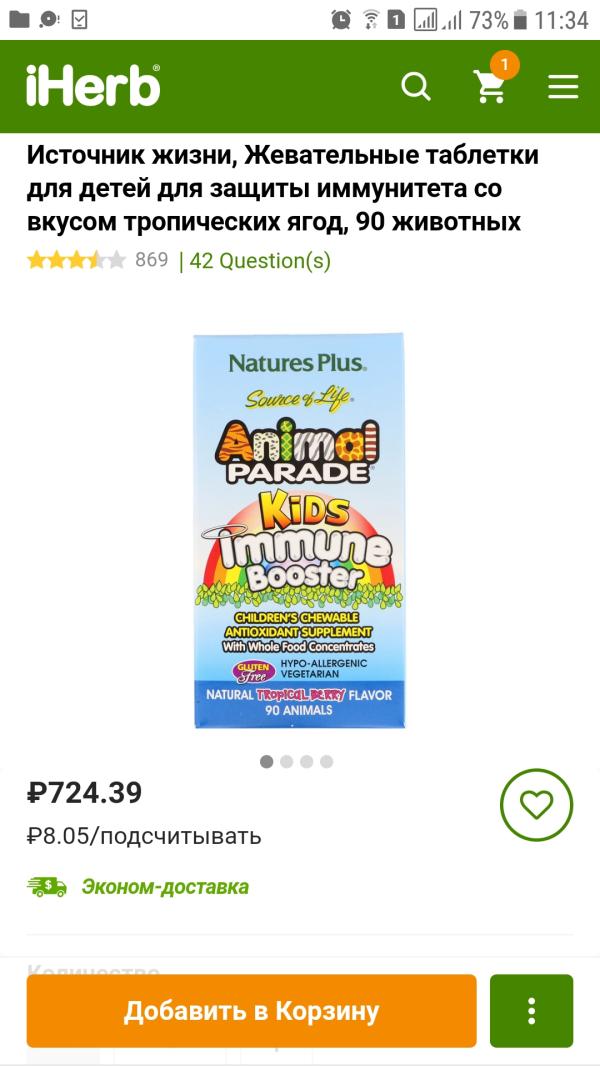The image size is (600, 1066).
Task: Tap the Эконом-доставка delivery truck icon
Action: click(47, 886)
